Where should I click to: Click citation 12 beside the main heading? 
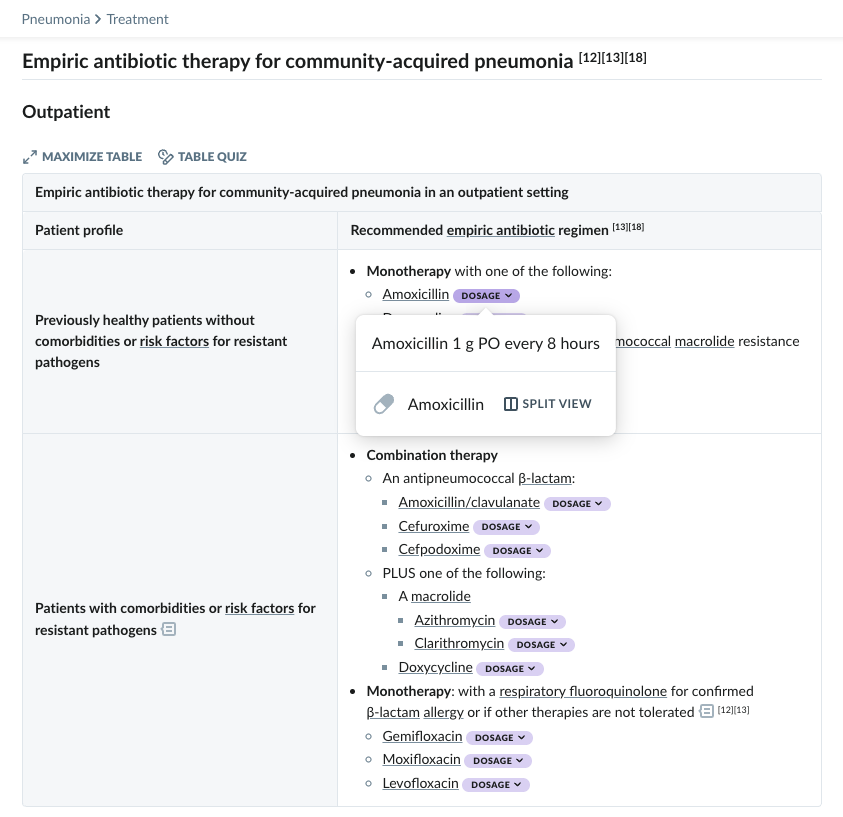tap(590, 58)
